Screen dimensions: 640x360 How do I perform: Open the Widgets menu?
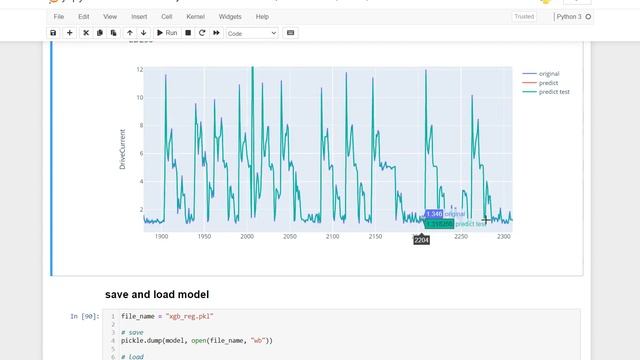coord(230,17)
